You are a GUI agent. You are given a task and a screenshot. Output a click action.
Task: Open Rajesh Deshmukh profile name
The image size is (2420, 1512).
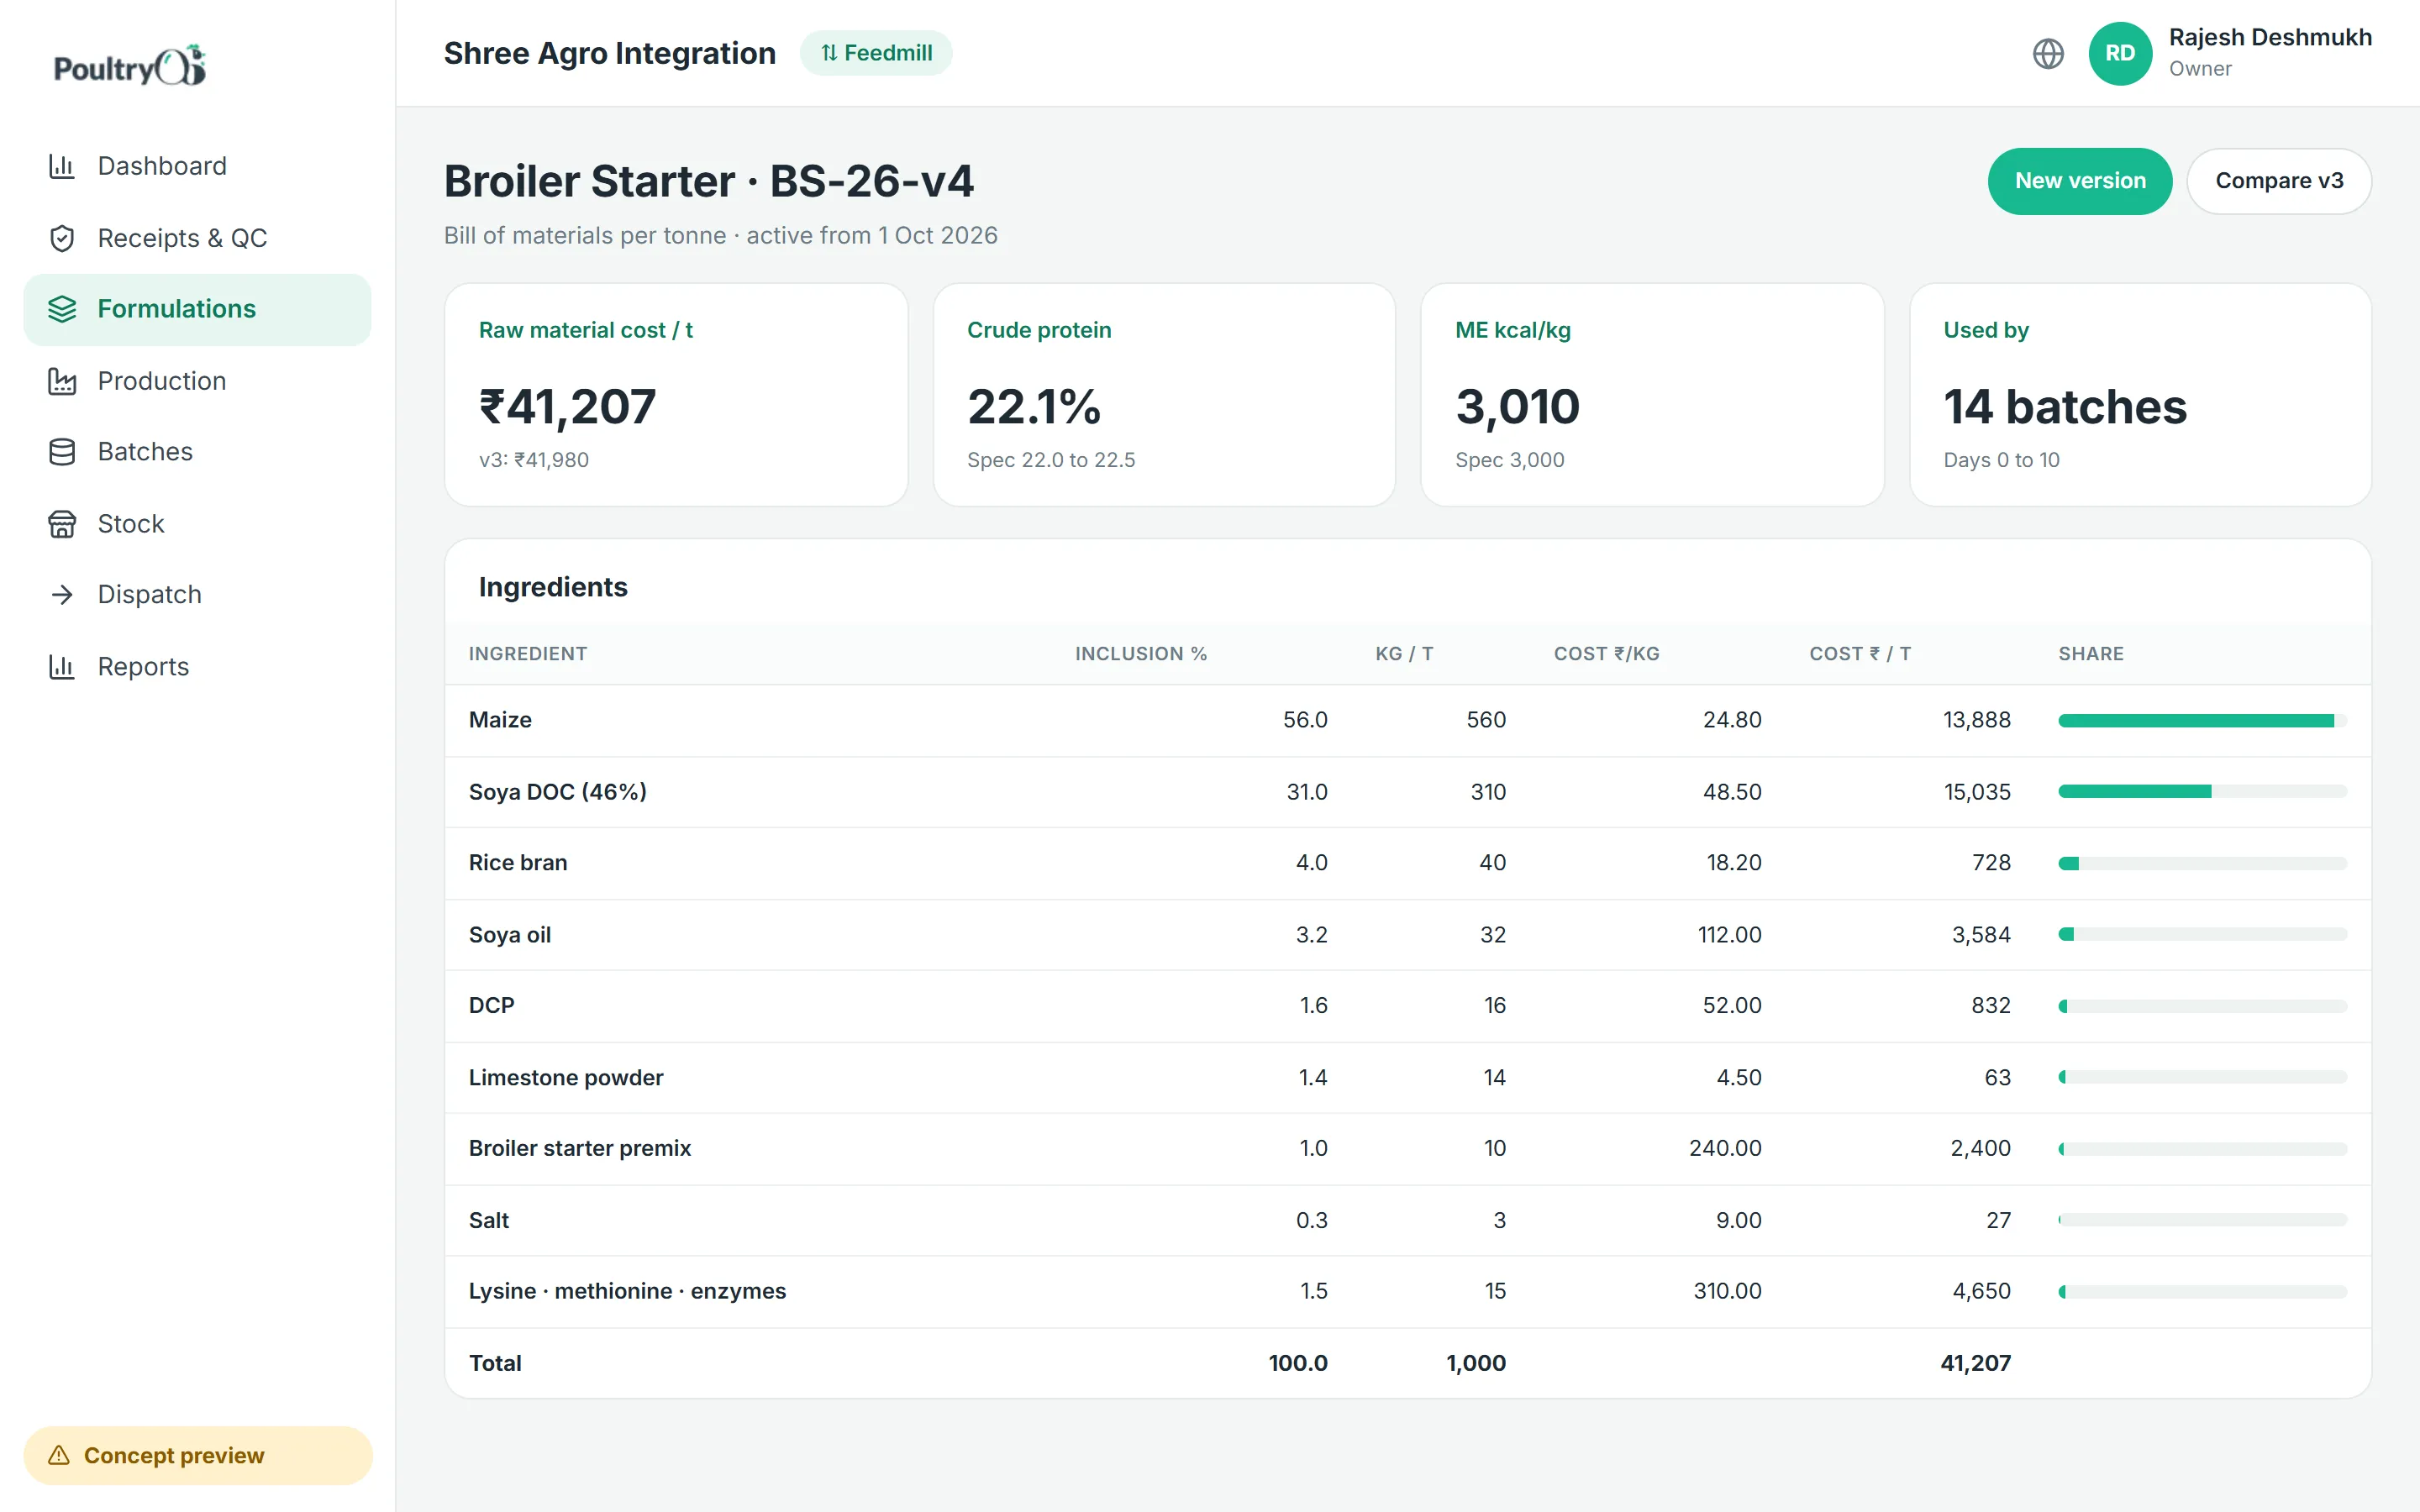click(x=2270, y=37)
